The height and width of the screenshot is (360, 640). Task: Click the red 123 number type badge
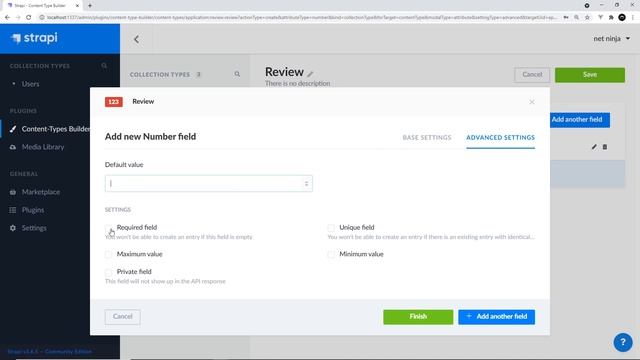(x=113, y=102)
